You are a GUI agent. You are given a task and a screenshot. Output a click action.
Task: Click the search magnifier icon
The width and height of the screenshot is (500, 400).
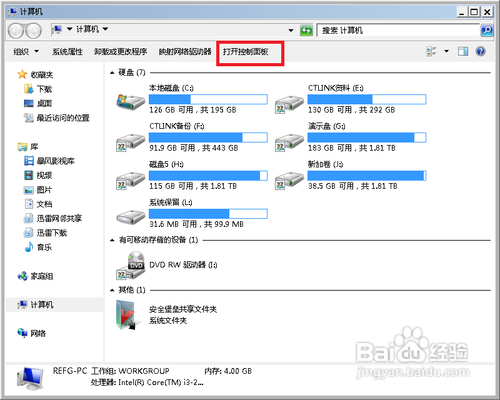click(x=487, y=31)
